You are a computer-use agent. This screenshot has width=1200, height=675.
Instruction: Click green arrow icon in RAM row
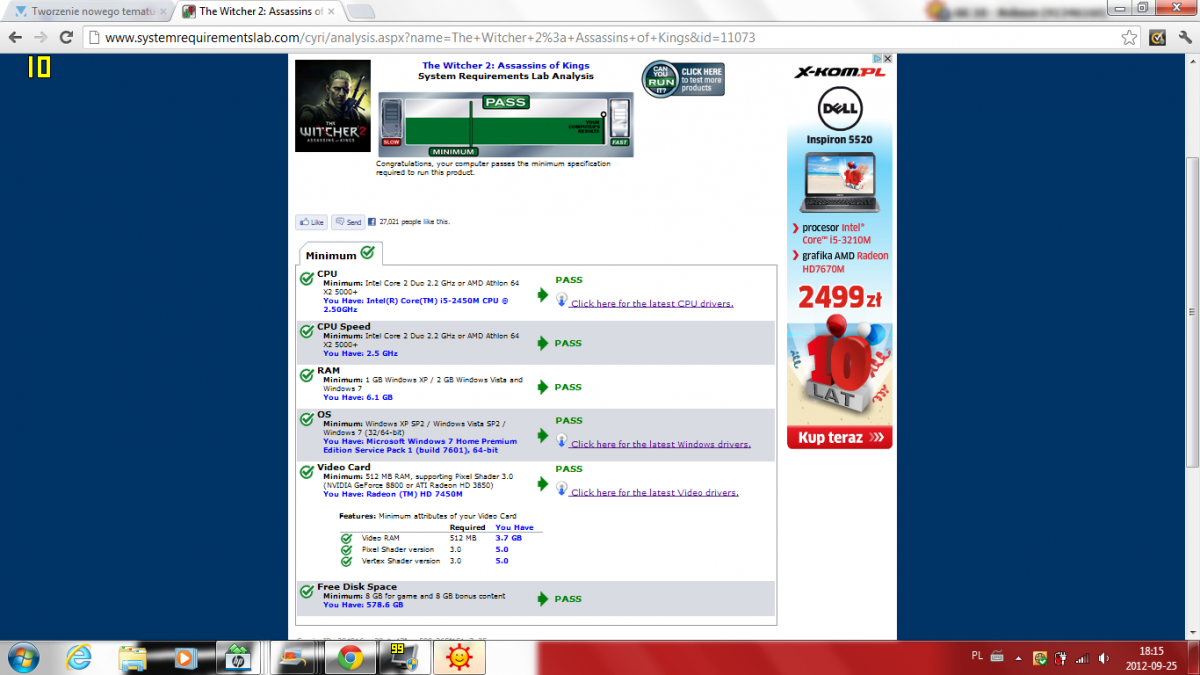click(543, 387)
